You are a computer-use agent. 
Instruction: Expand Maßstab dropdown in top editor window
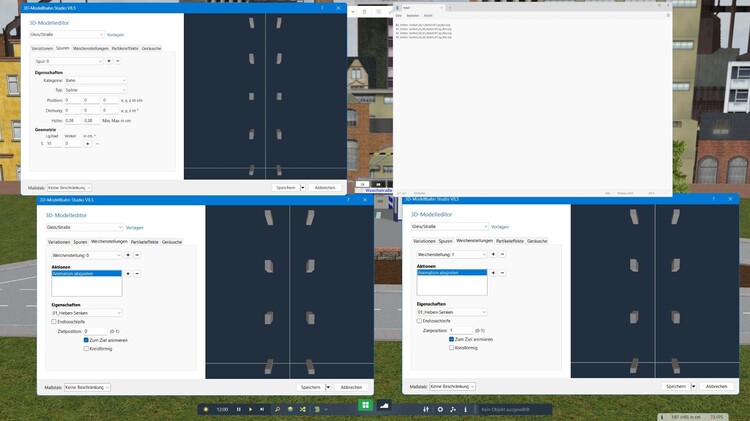(69, 187)
